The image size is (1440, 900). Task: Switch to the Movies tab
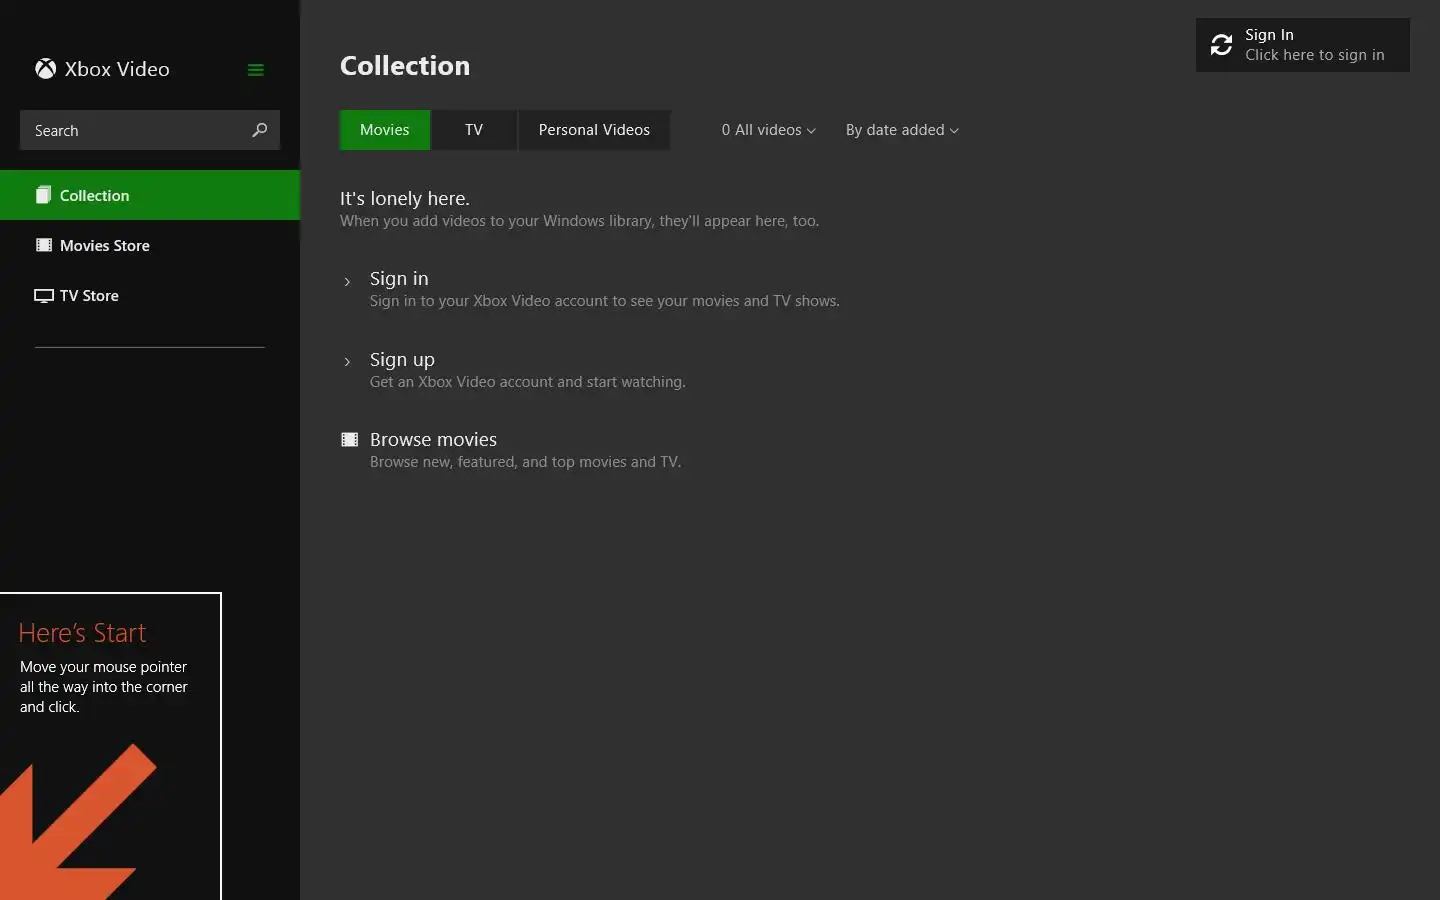pyautogui.click(x=385, y=130)
